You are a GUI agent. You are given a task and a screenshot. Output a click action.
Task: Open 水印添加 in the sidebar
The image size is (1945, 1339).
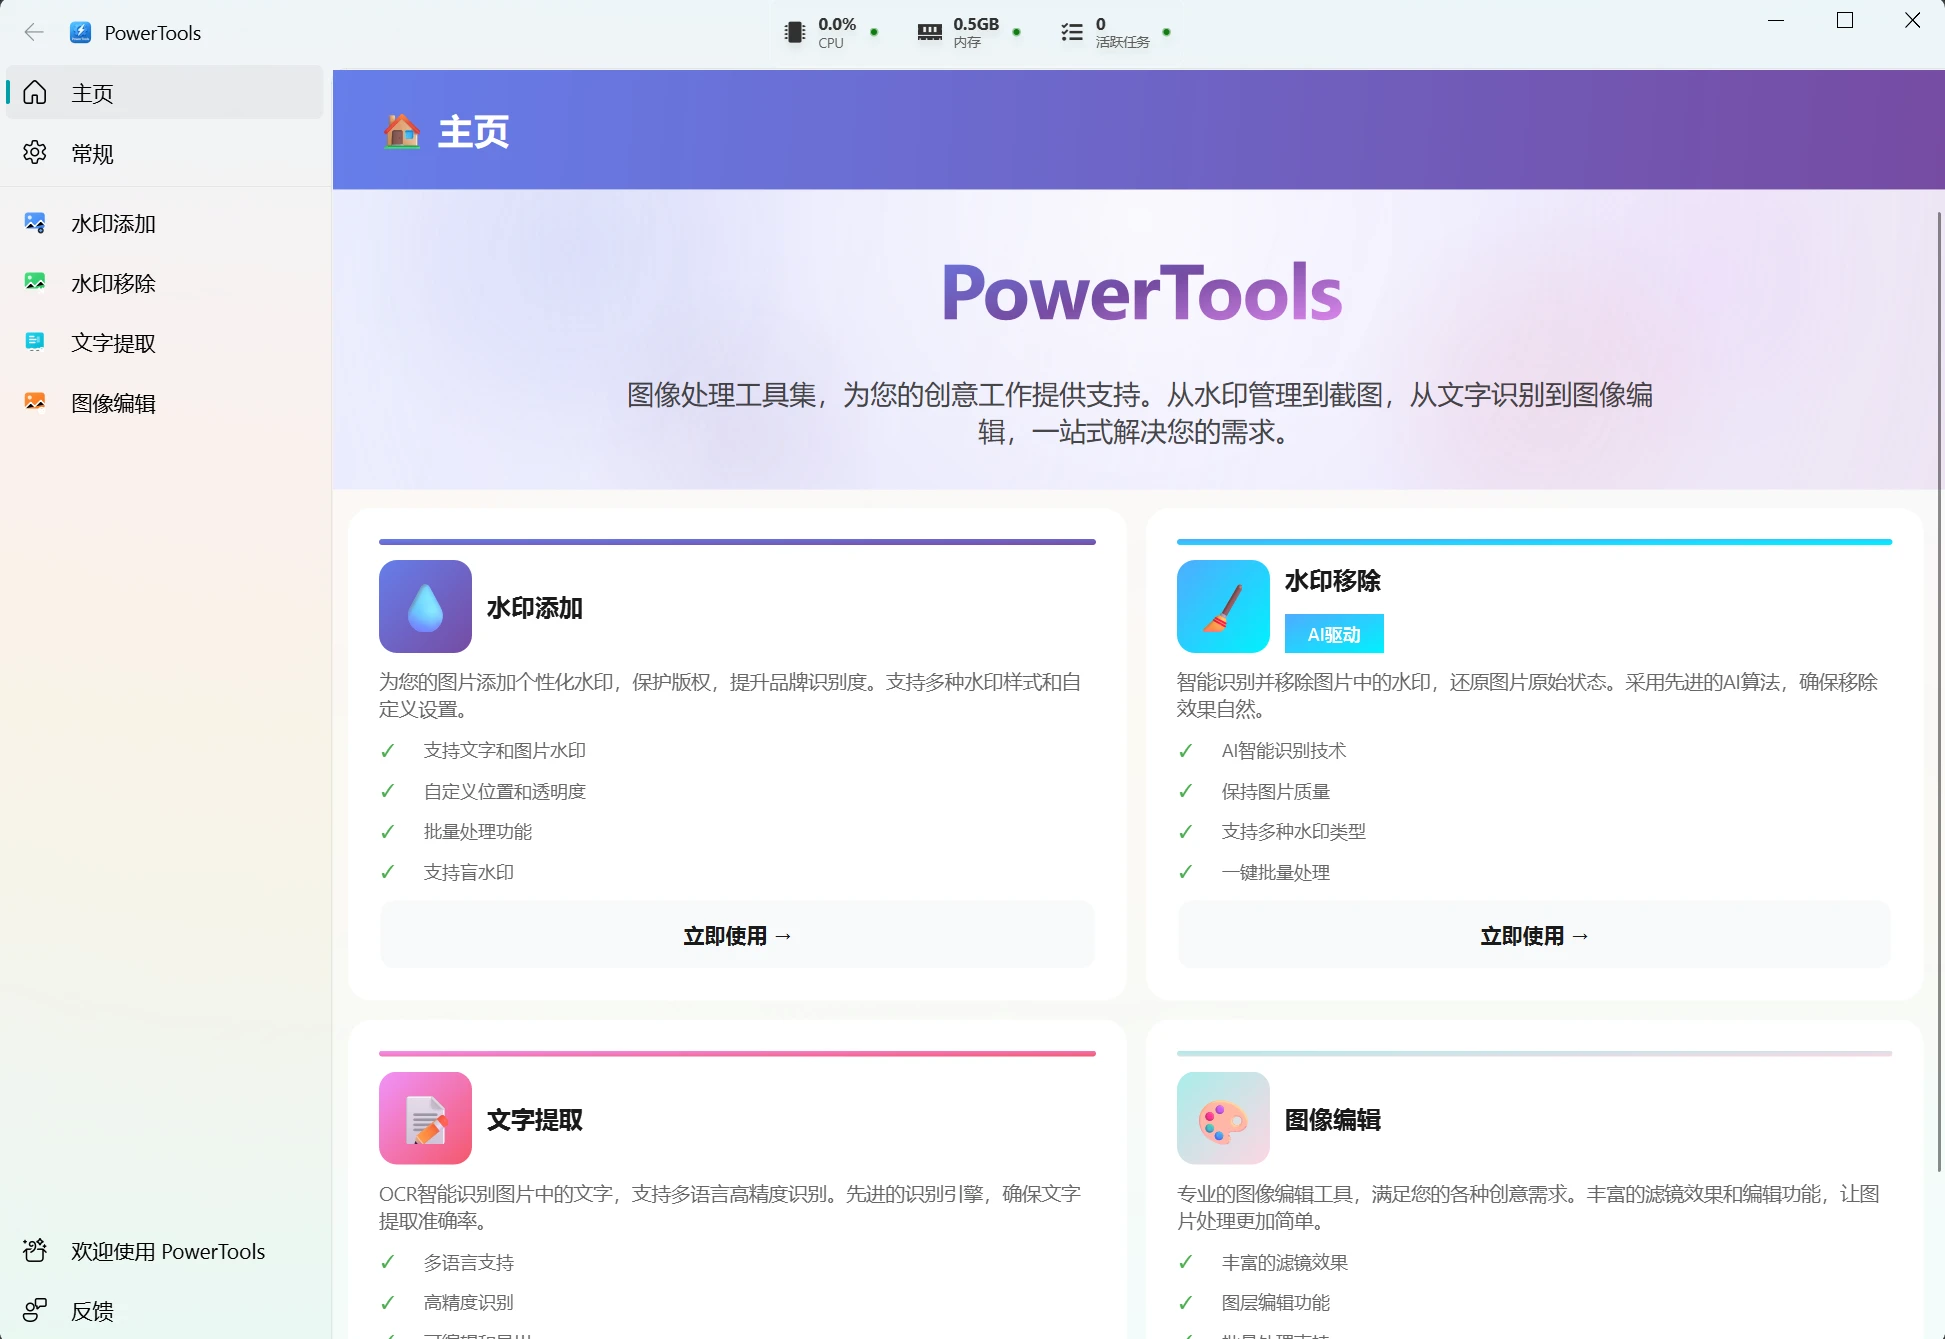165,223
